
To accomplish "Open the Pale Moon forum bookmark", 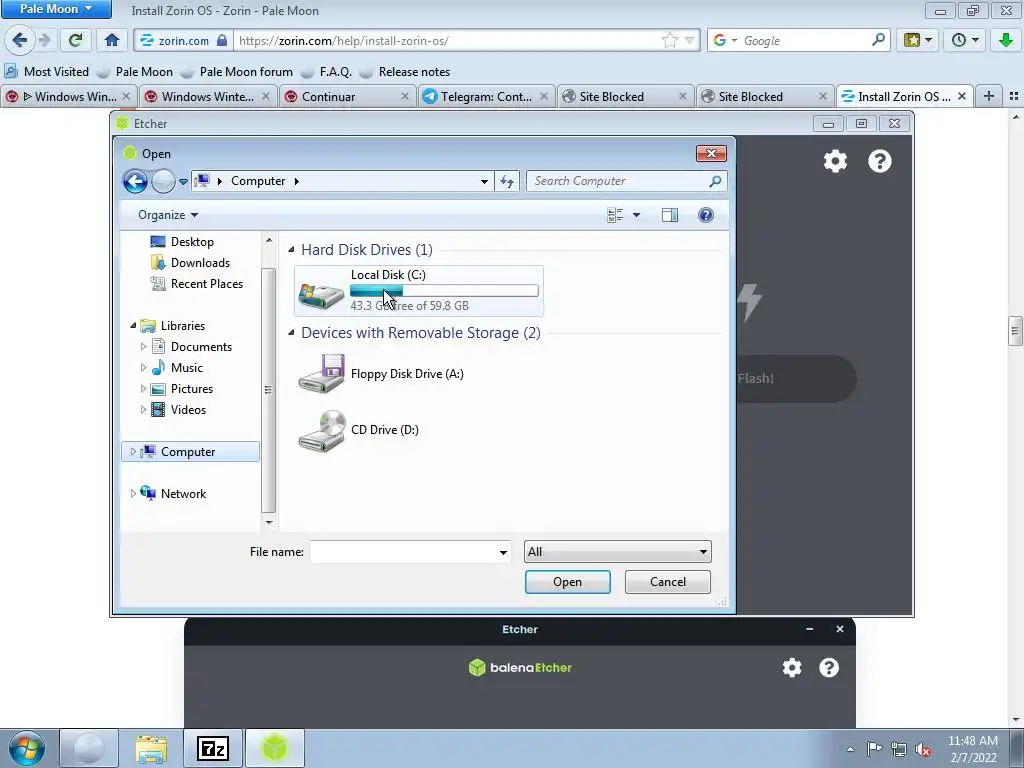I will pyautogui.click(x=238, y=72).
